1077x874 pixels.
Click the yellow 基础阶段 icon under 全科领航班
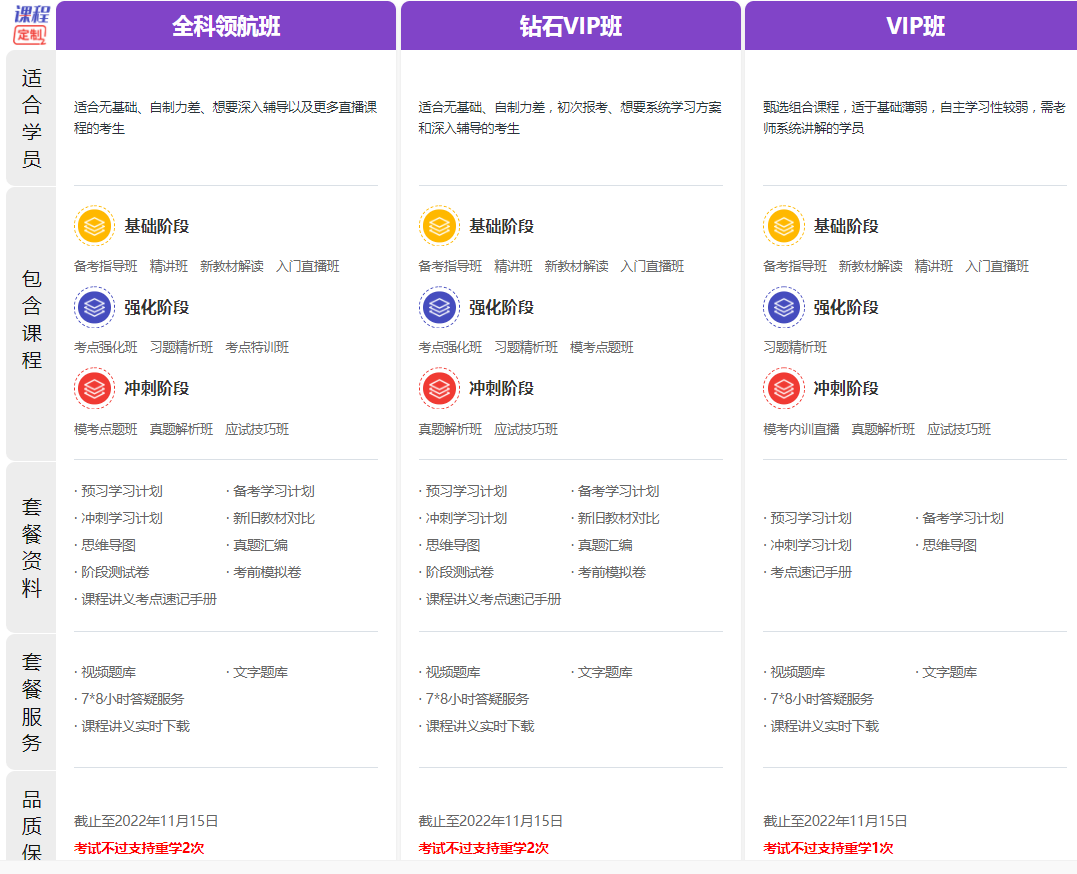click(94, 225)
